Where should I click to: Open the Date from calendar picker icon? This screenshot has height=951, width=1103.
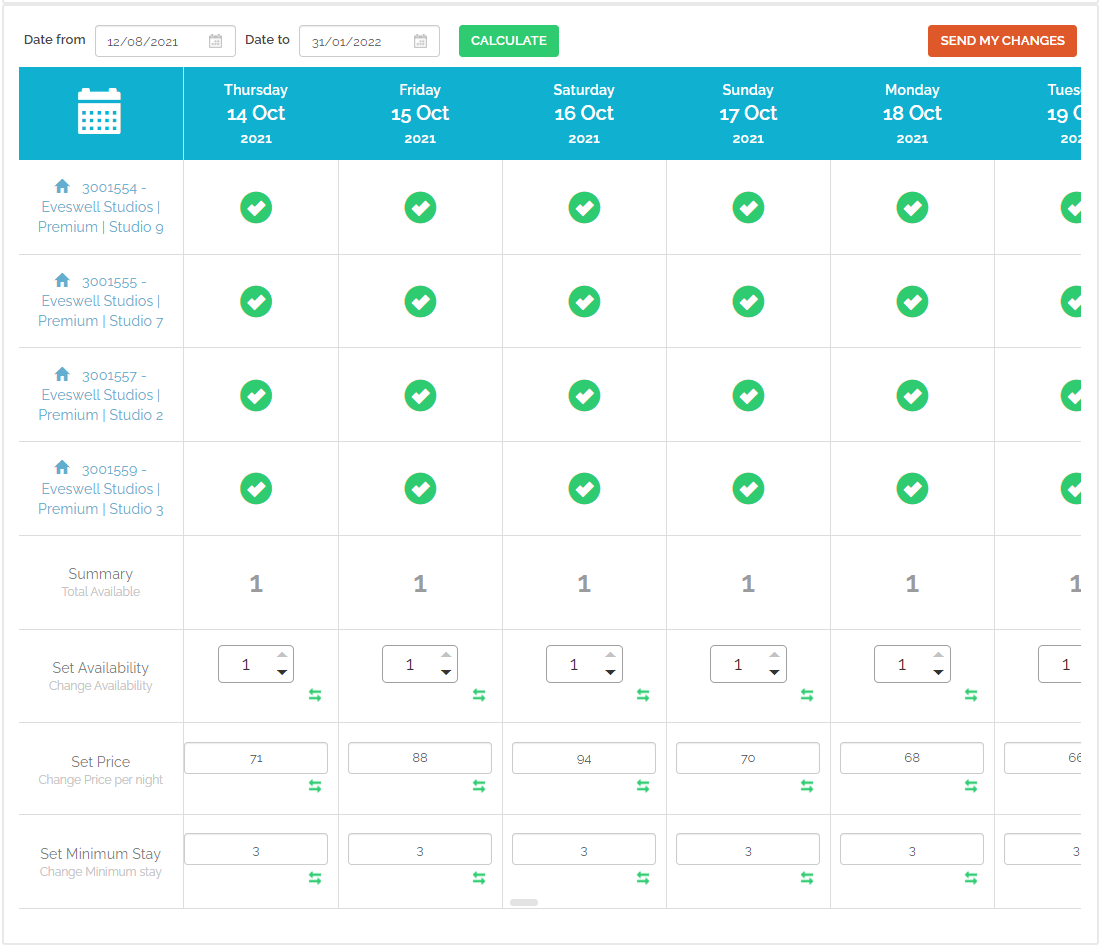(215, 41)
